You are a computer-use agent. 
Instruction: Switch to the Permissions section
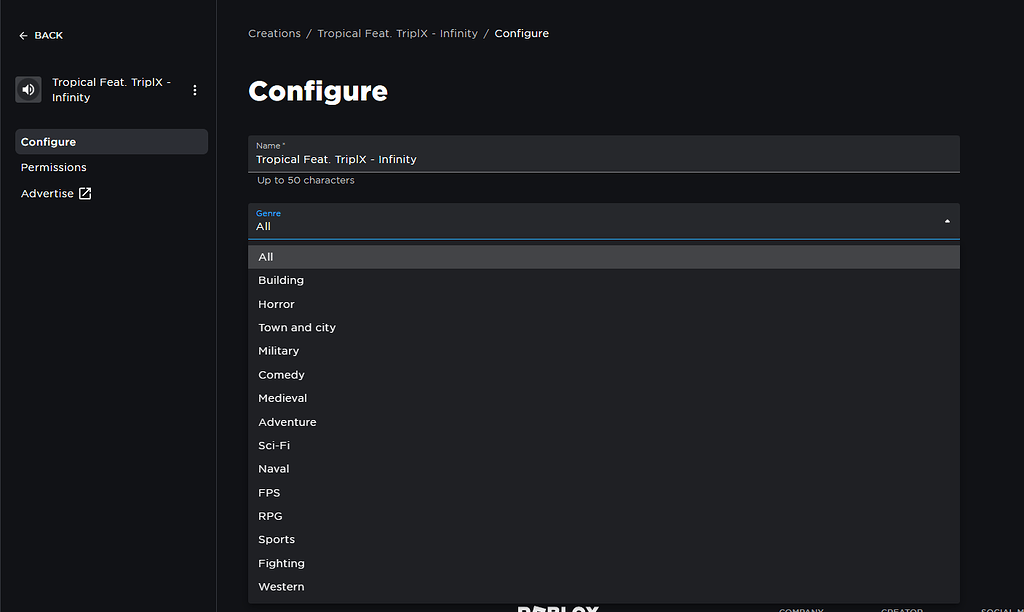point(53,167)
